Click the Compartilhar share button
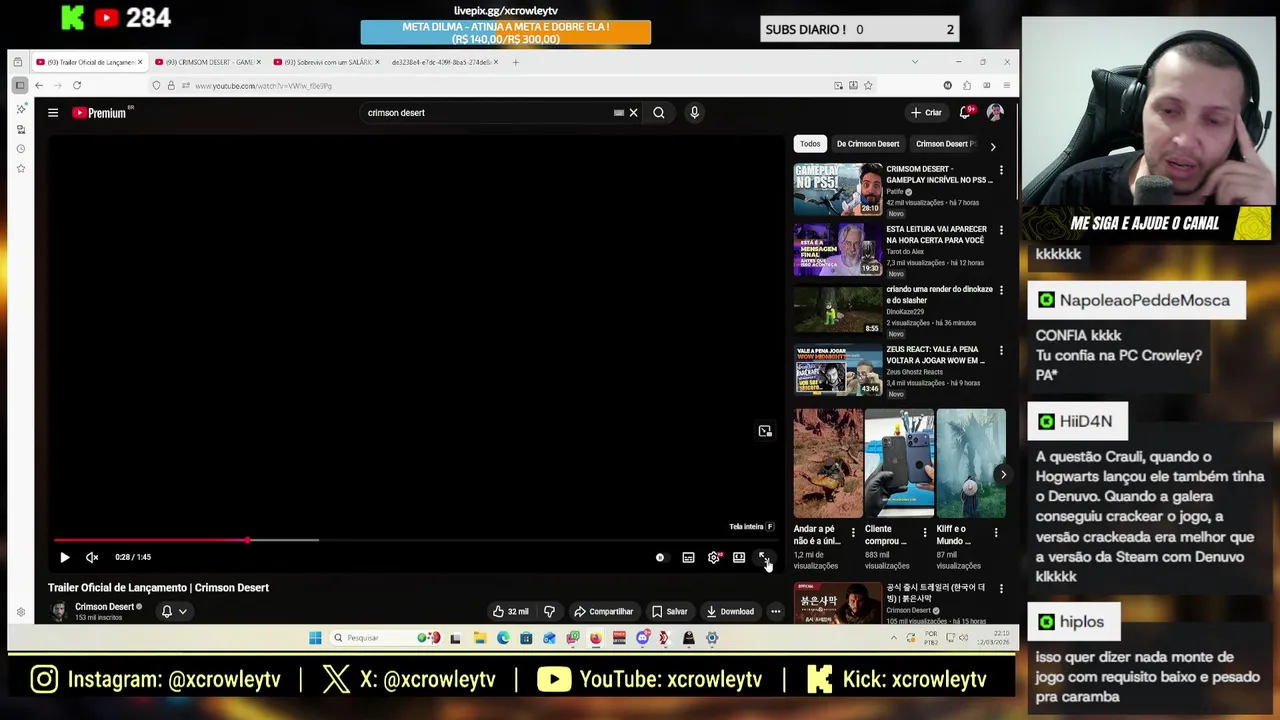1280x720 pixels. coord(603,612)
